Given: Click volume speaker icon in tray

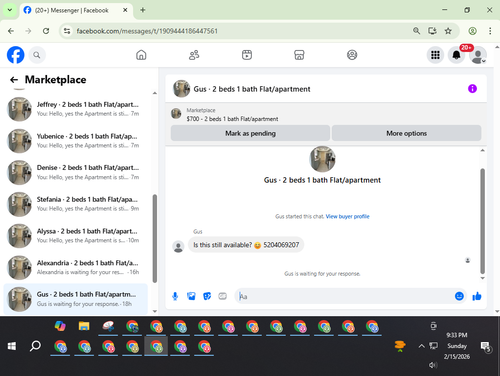Looking at the screenshot, I should click(433, 365).
